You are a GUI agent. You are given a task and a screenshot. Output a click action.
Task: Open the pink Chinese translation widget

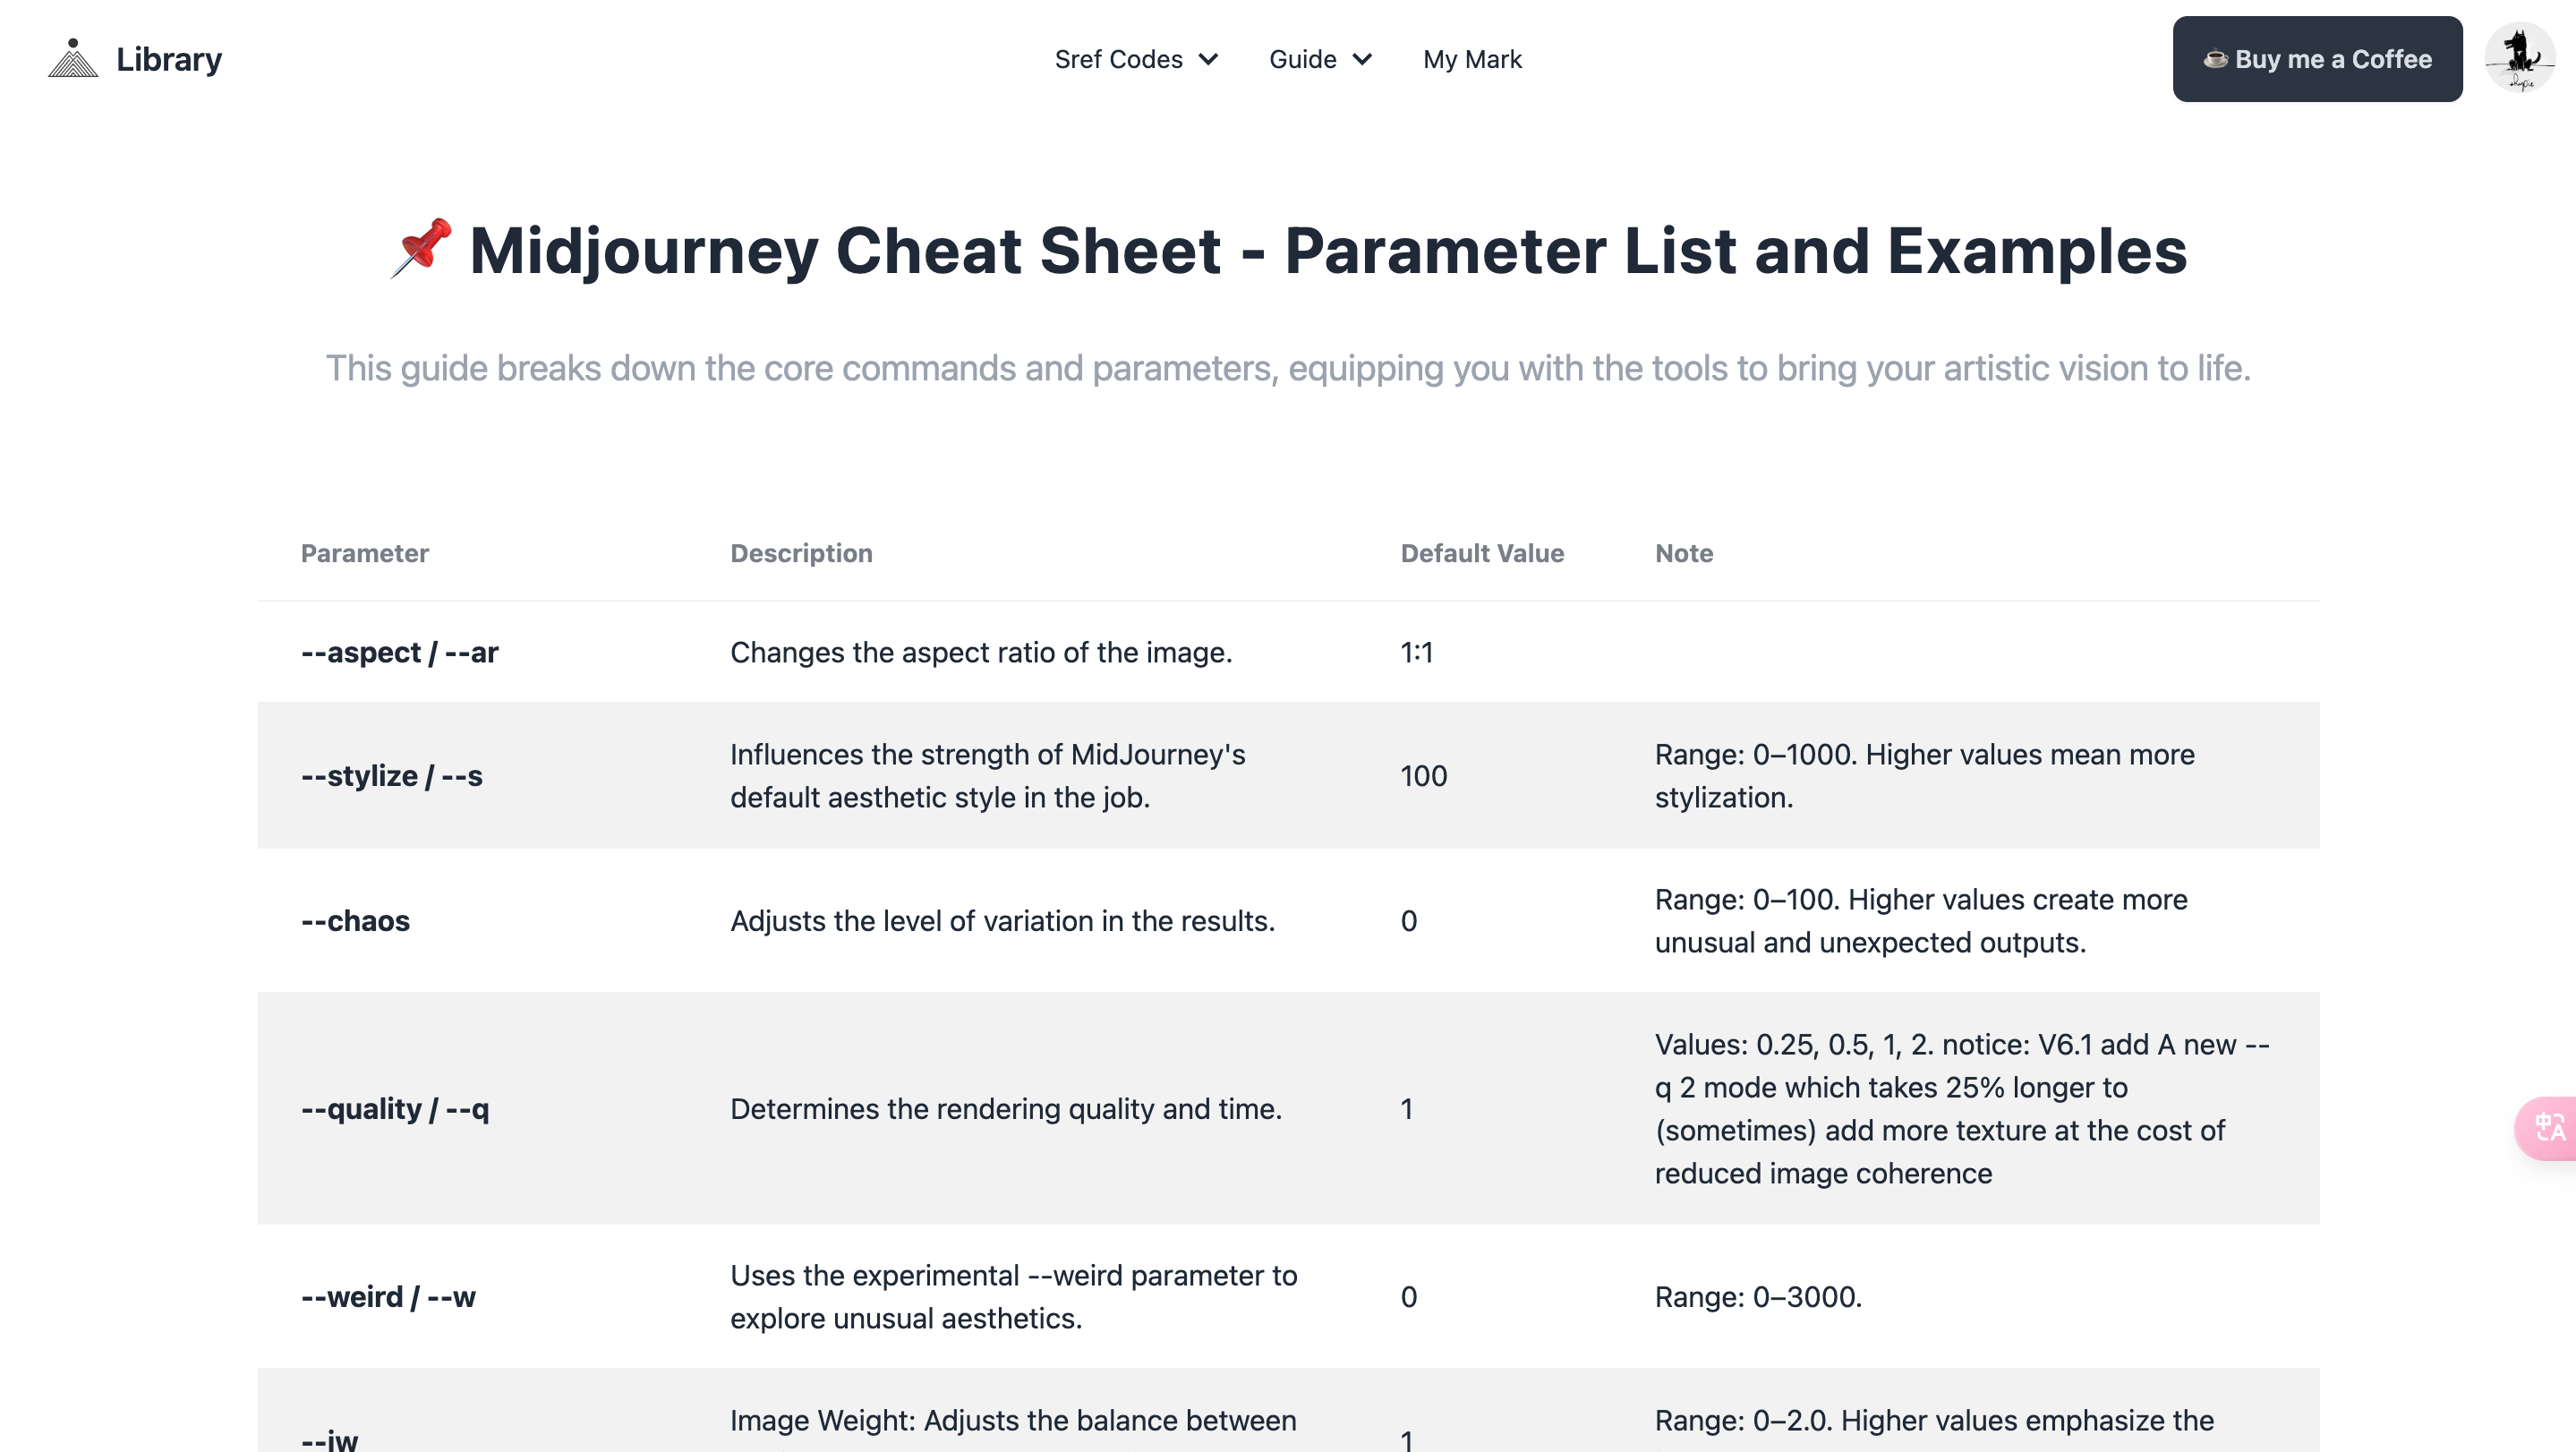click(2553, 1128)
